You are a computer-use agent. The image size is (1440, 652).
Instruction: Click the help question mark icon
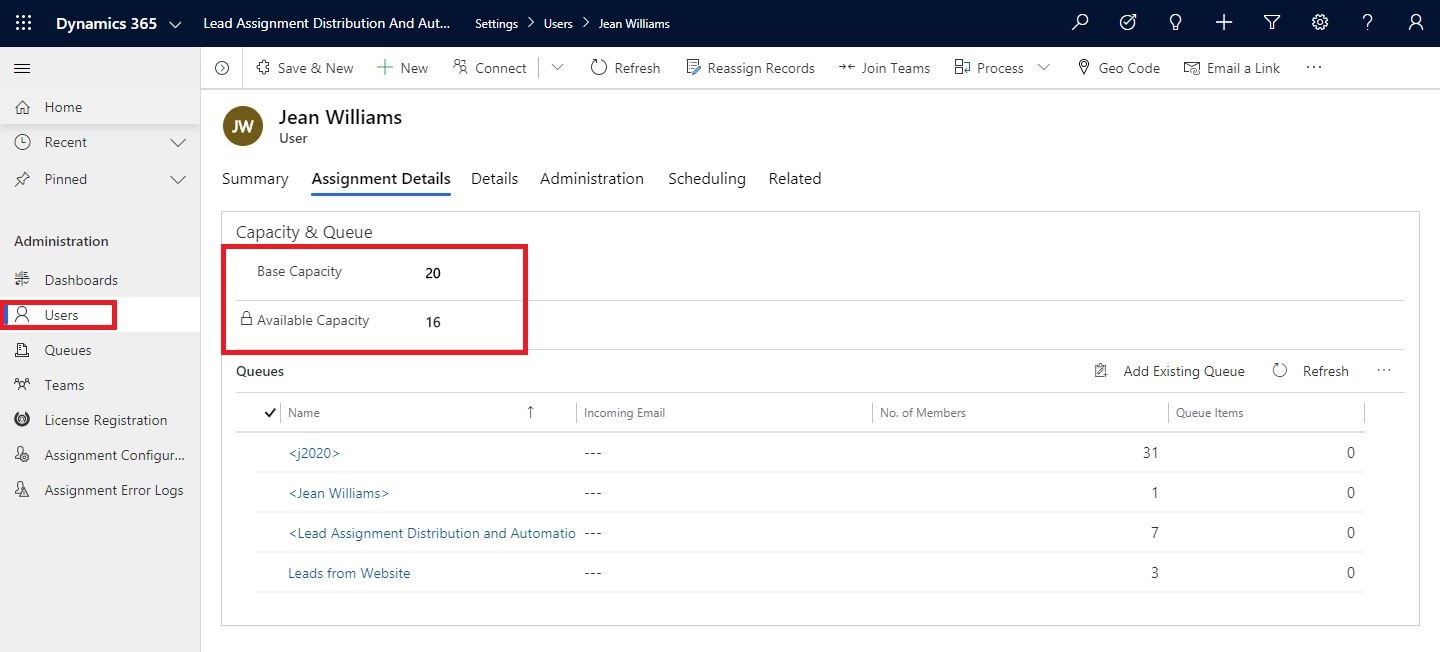coord(1368,23)
